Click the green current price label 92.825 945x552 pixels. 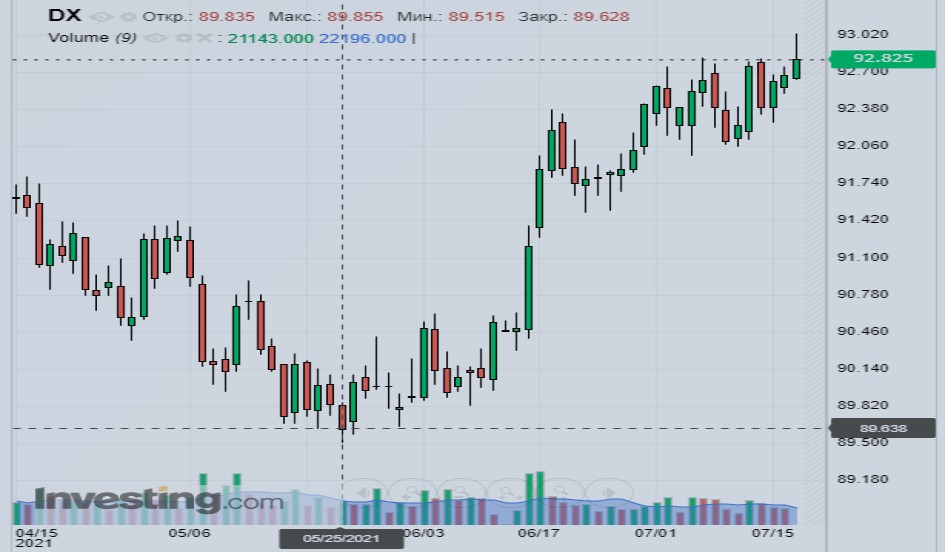883,58
